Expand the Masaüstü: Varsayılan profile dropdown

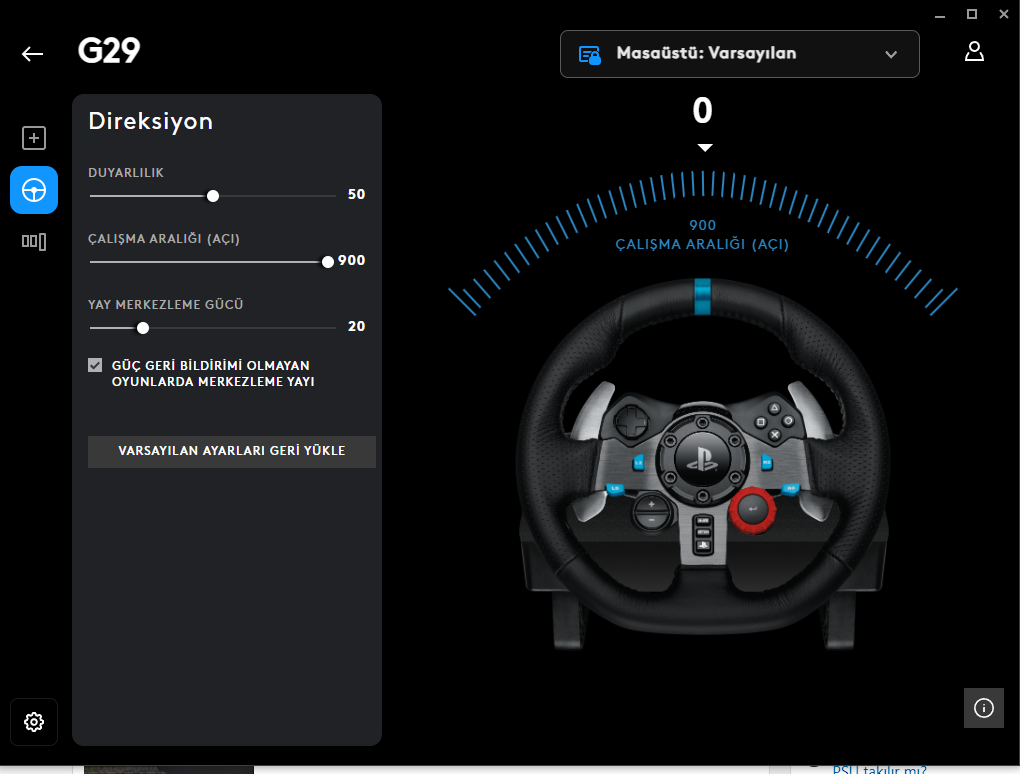point(740,54)
